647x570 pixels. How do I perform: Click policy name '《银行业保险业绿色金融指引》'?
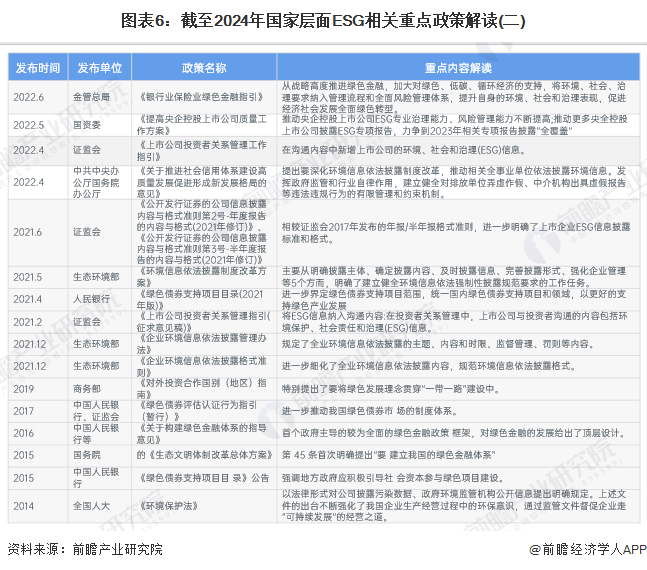[x=202, y=97]
